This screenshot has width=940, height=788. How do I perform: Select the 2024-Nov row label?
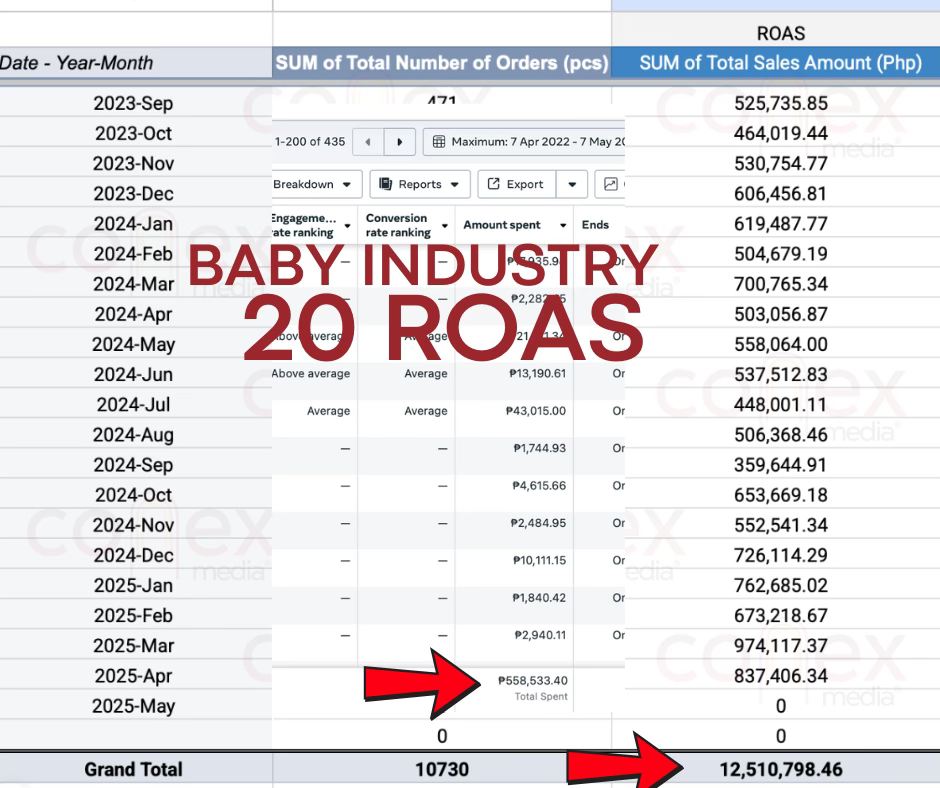click(133, 525)
